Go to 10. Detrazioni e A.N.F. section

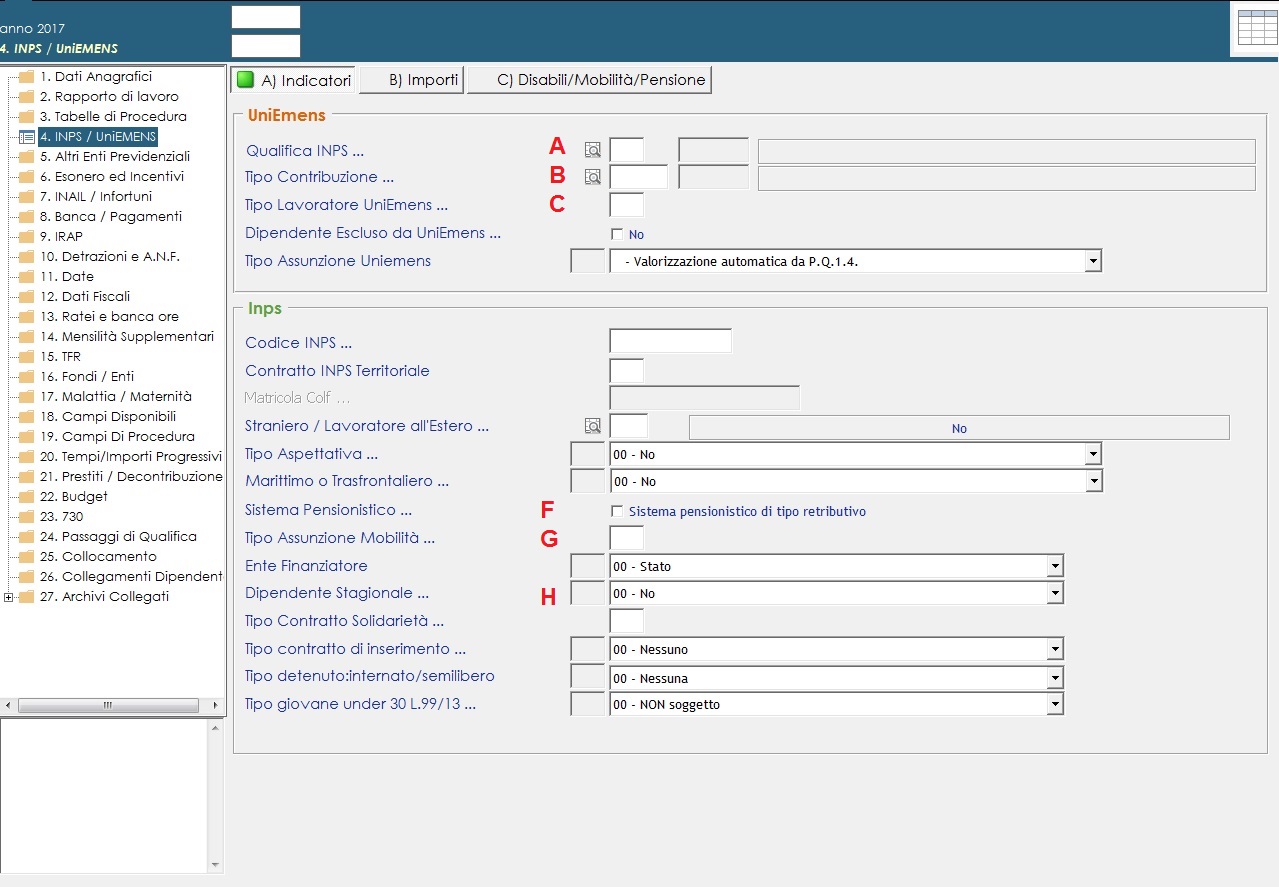tap(109, 256)
